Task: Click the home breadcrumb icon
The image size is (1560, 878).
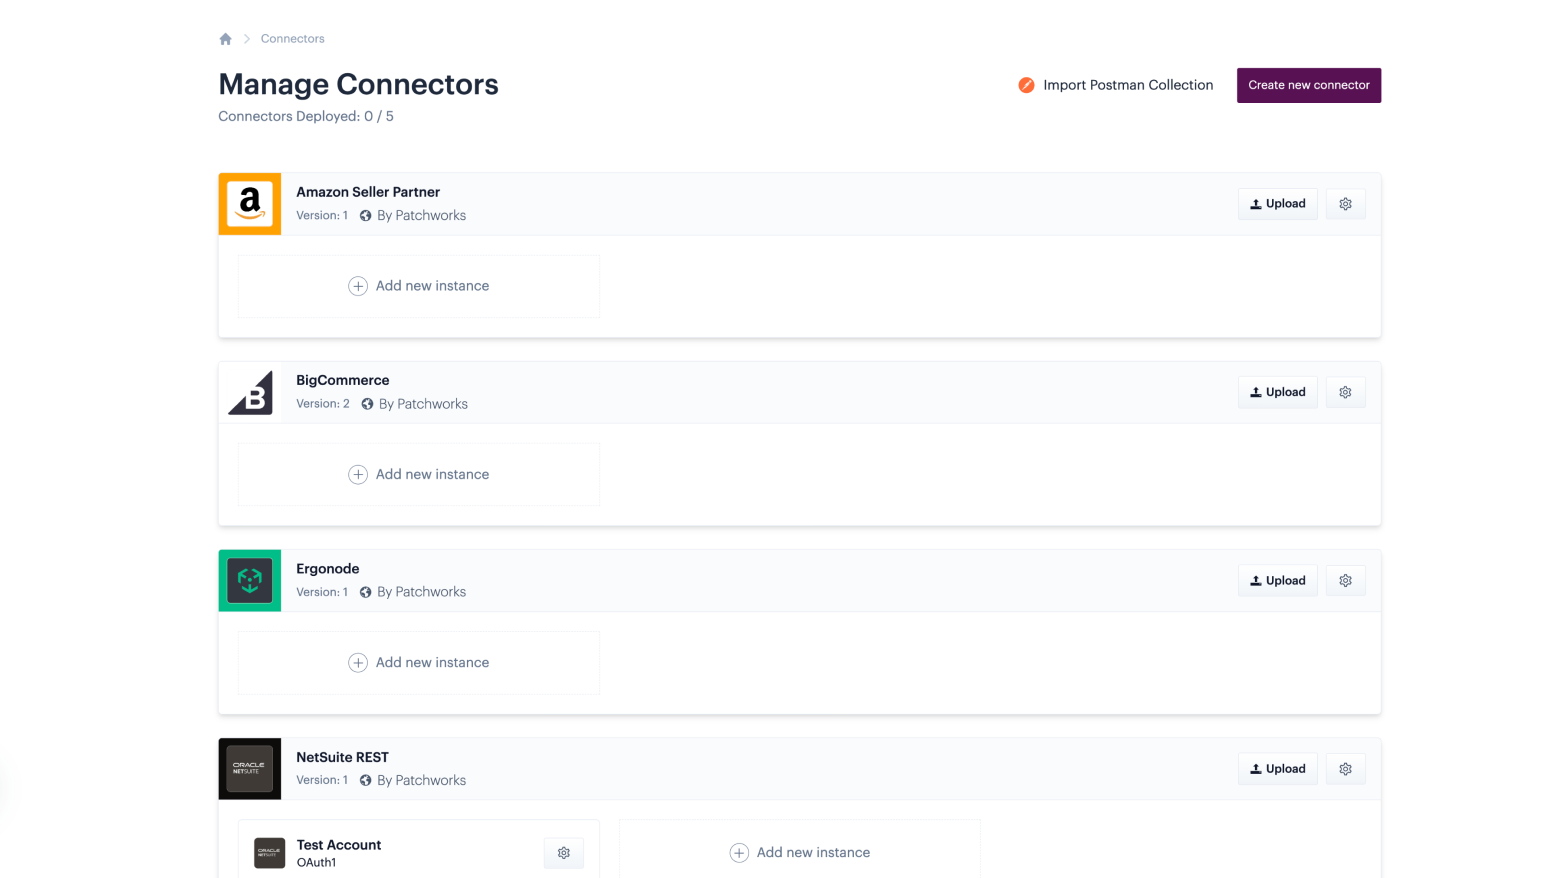Action: point(225,39)
